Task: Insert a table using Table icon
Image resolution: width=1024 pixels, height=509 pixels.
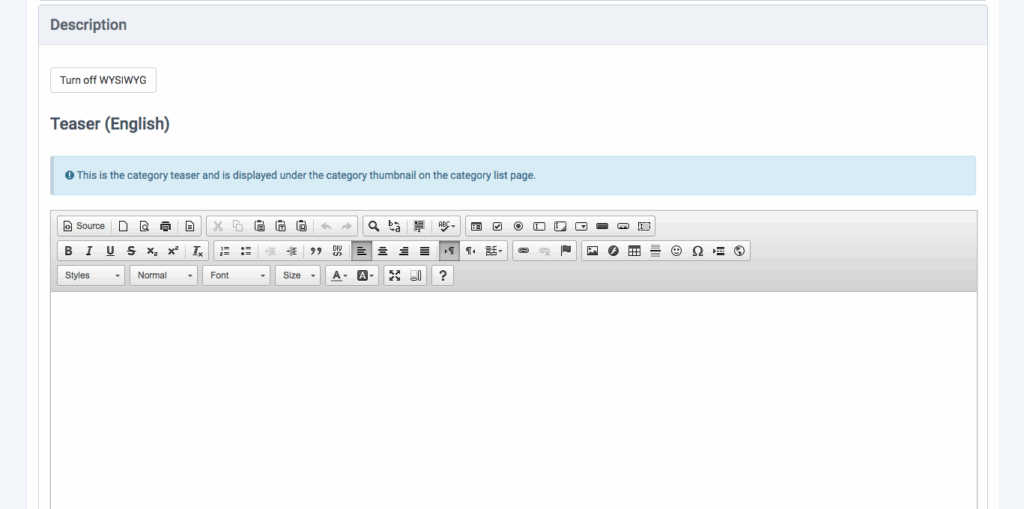Action: click(634, 251)
